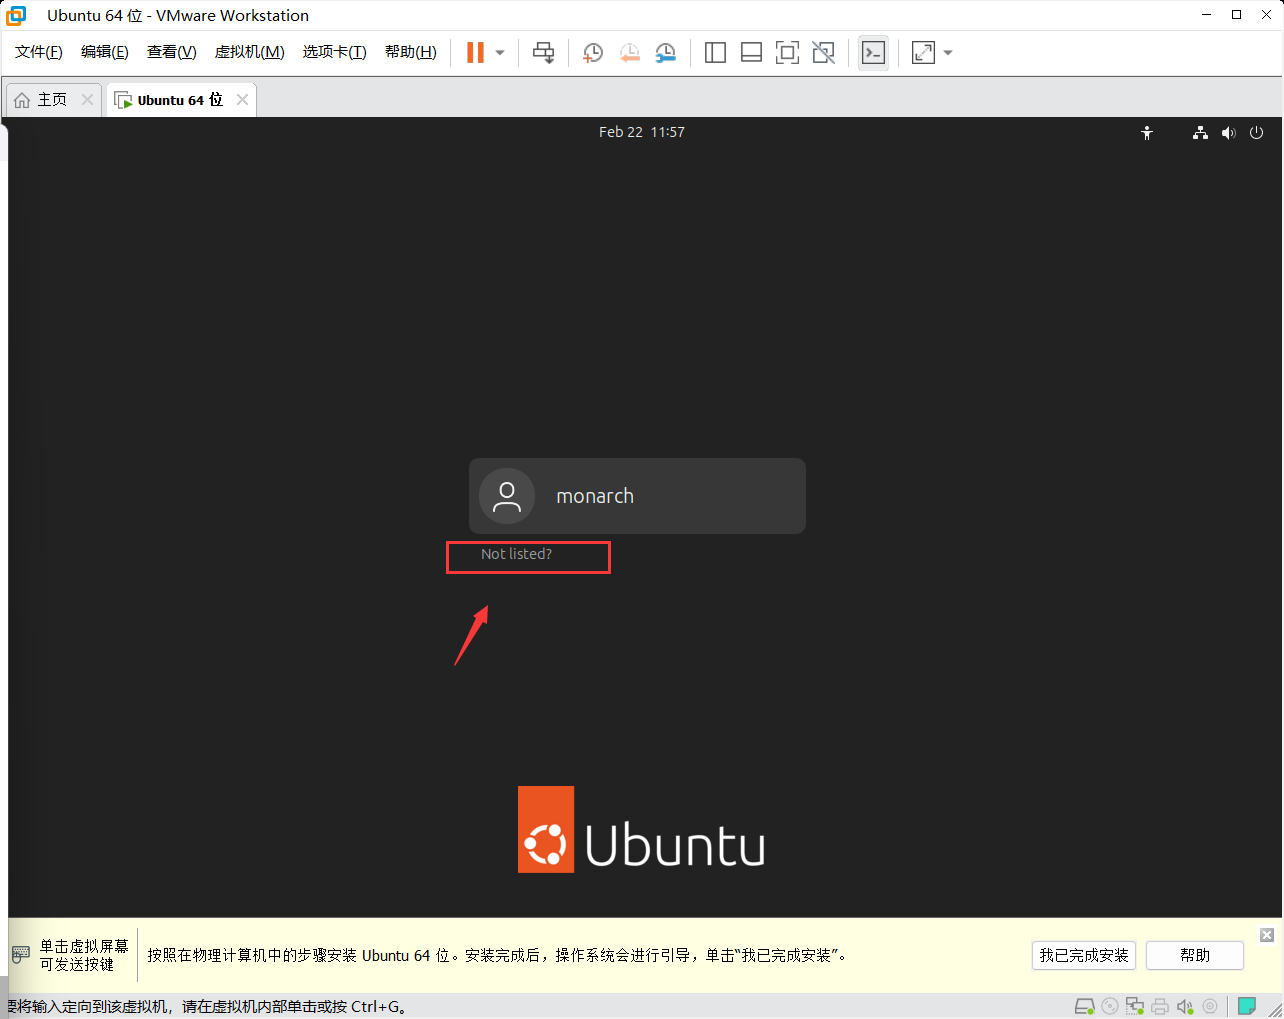Viewport: 1284px width, 1019px height.
Task: Click the virtual hard disk status icon
Action: 1084,1005
